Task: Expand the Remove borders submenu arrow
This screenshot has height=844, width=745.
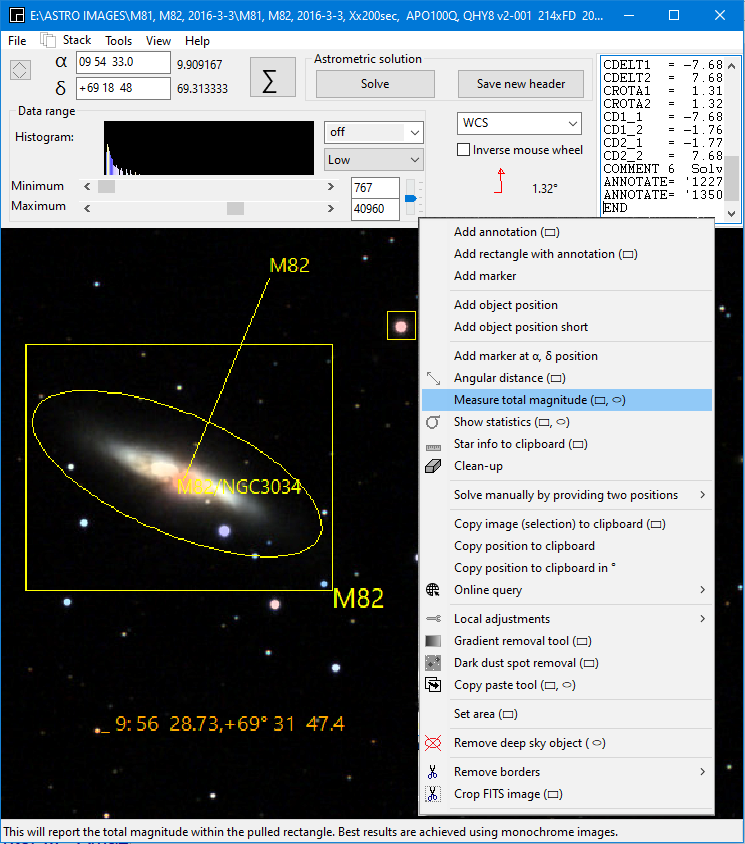Action: (x=702, y=772)
